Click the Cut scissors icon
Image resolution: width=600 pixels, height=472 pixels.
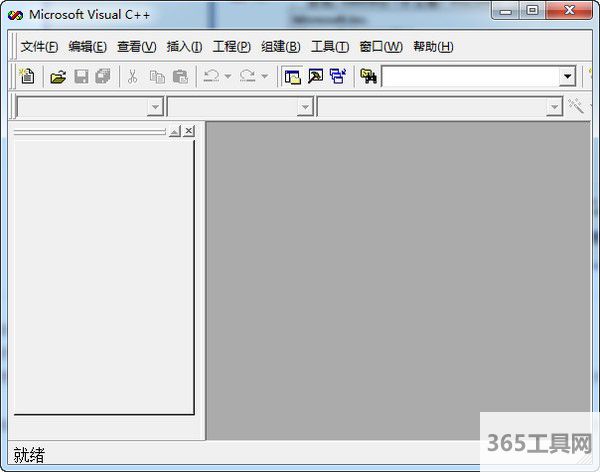point(132,77)
